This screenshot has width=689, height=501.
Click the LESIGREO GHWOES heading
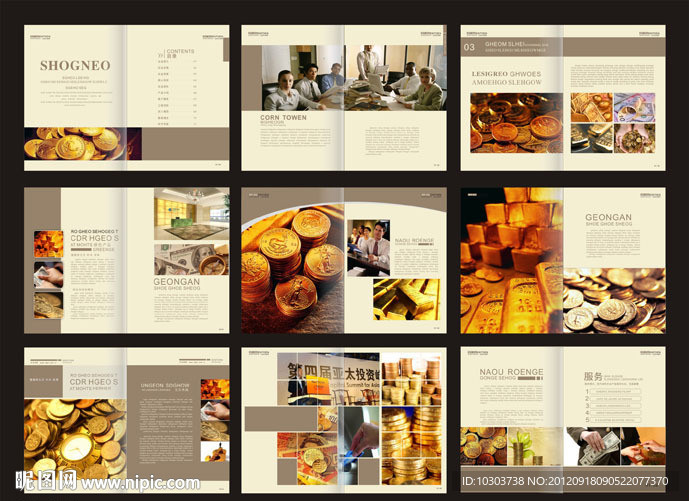pos(506,74)
